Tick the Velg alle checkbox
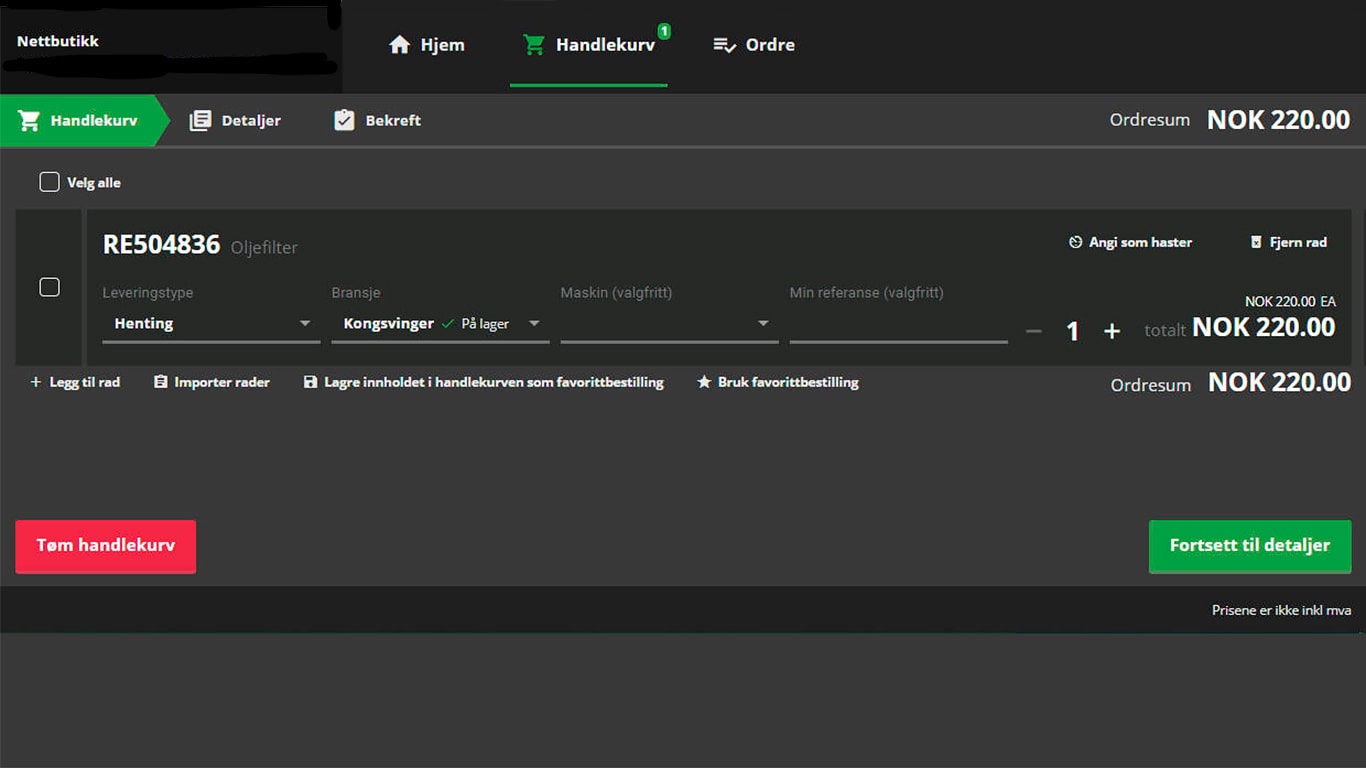This screenshot has width=1366, height=768. coord(49,182)
